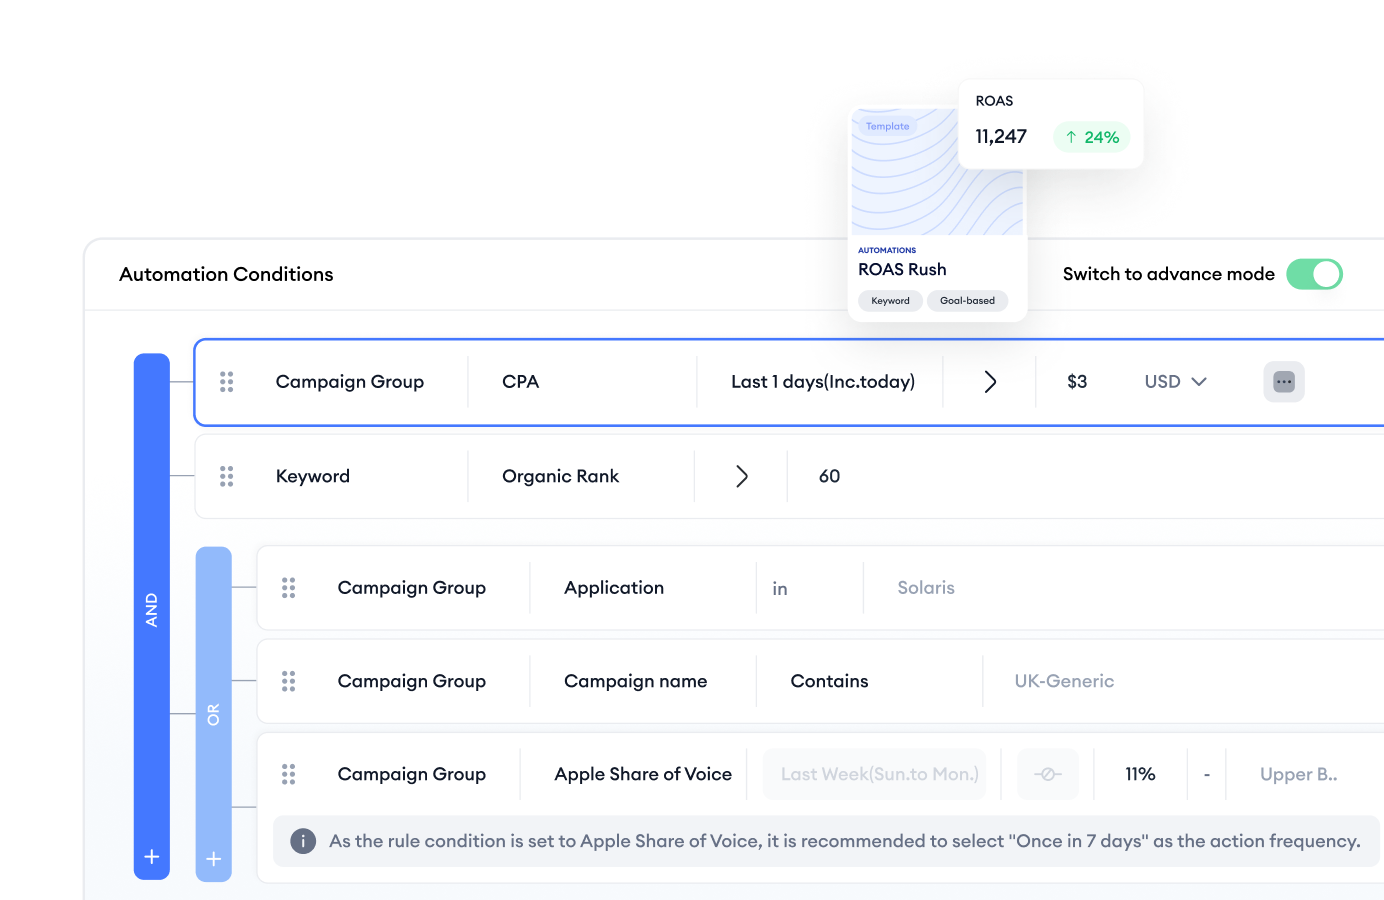The width and height of the screenshot is (1384, 900).
Task: Add a condition using the plus on the AND bar
Action: (x=152, y=857)
